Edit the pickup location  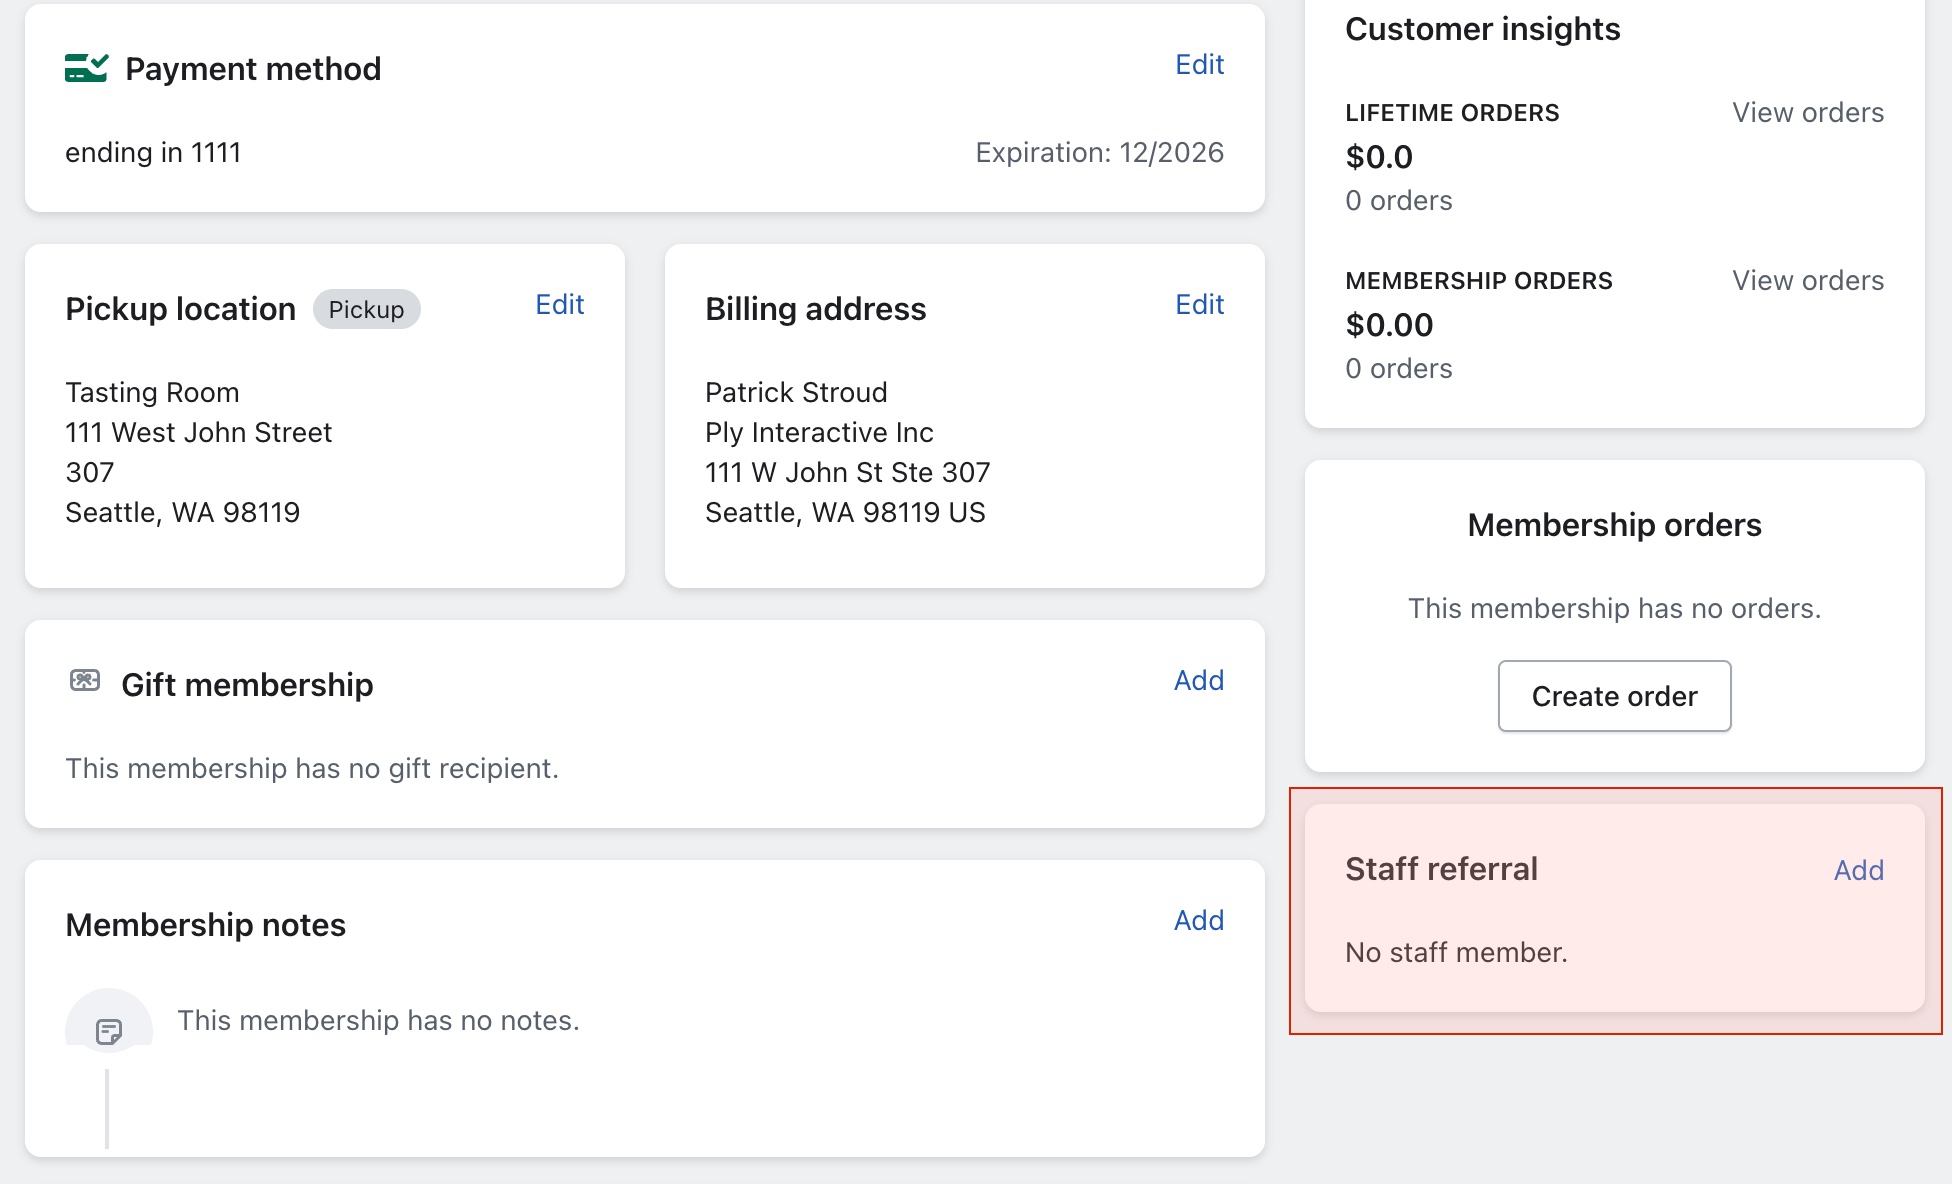click(559, 305)
